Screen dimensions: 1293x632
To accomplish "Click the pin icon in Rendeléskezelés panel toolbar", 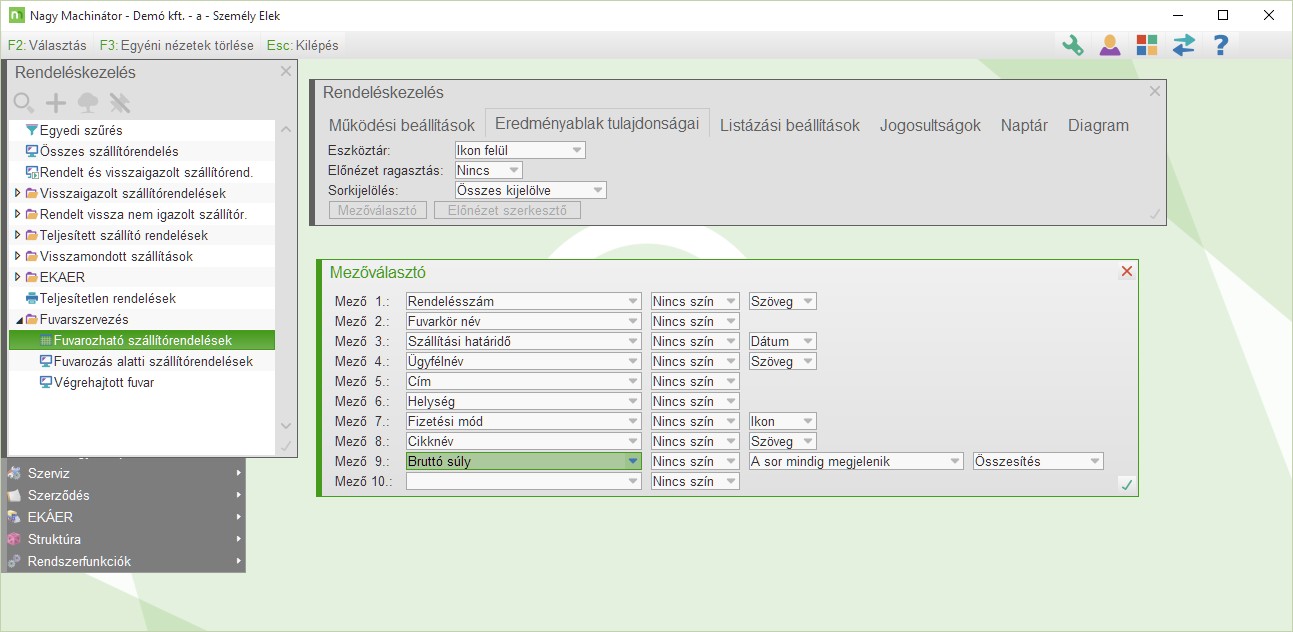I will click(x=120, y=102).
